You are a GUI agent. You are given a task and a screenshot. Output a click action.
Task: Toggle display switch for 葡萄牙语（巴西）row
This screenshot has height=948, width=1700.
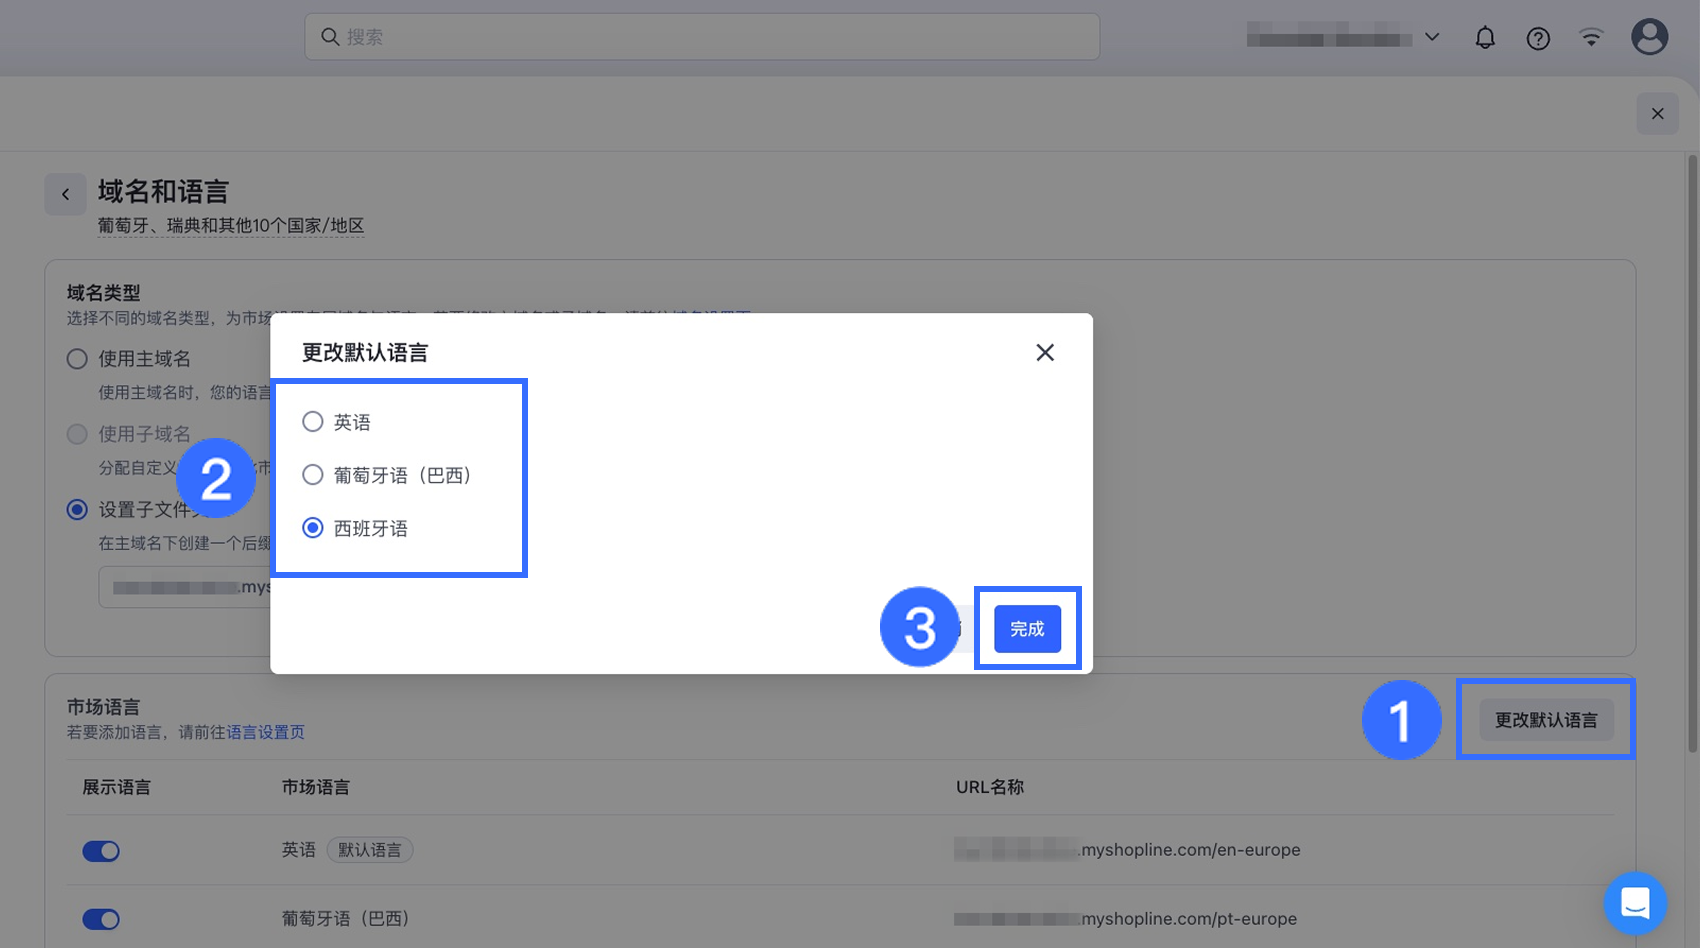click(x=101, y=919)
